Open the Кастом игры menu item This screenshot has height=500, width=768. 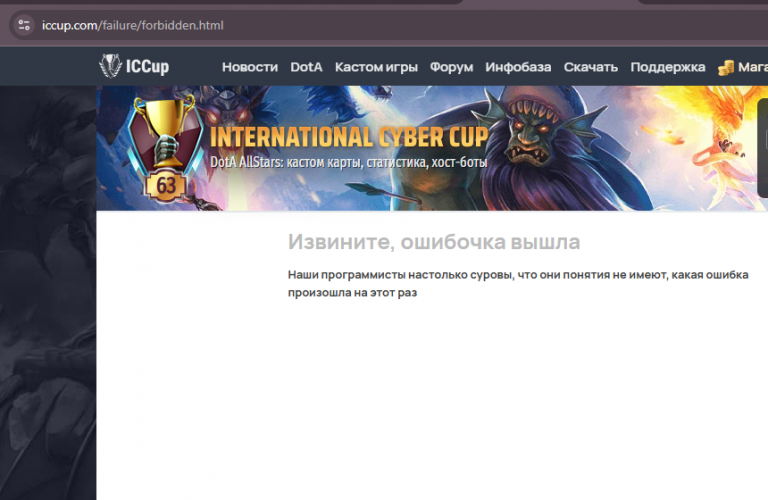376,67
